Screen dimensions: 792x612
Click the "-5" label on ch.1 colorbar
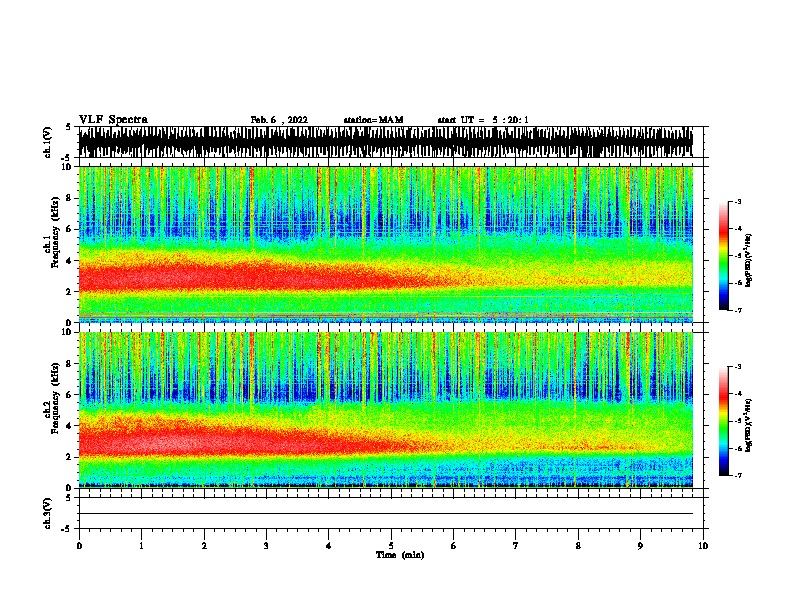pos(737,256)
